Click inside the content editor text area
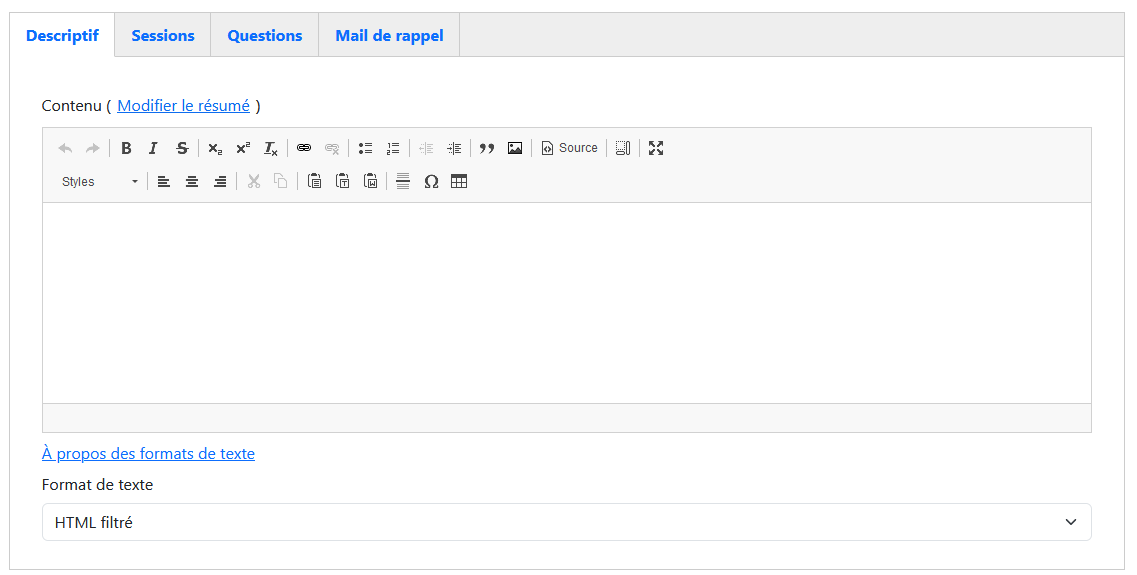 [x=566, y=302]
